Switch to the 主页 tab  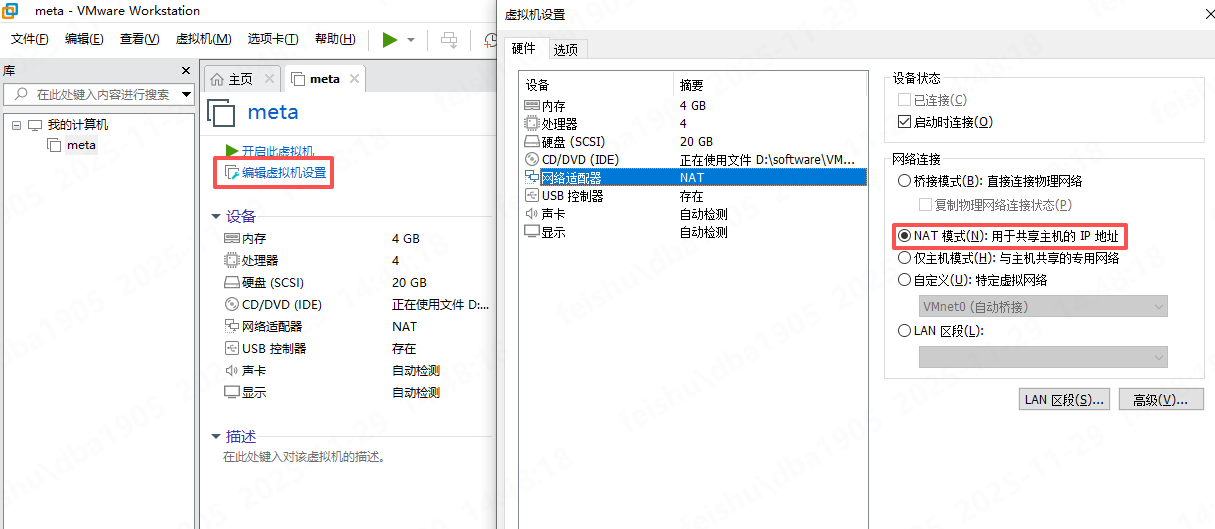[241, 79]
